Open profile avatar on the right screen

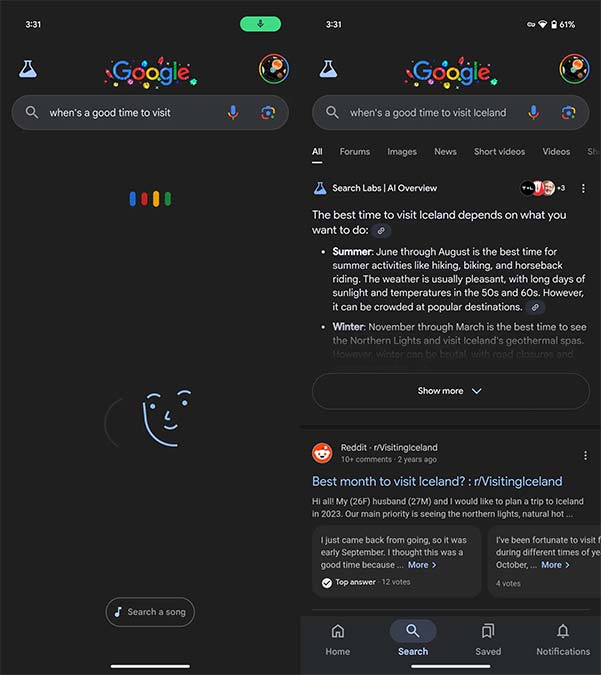point(574,69)
